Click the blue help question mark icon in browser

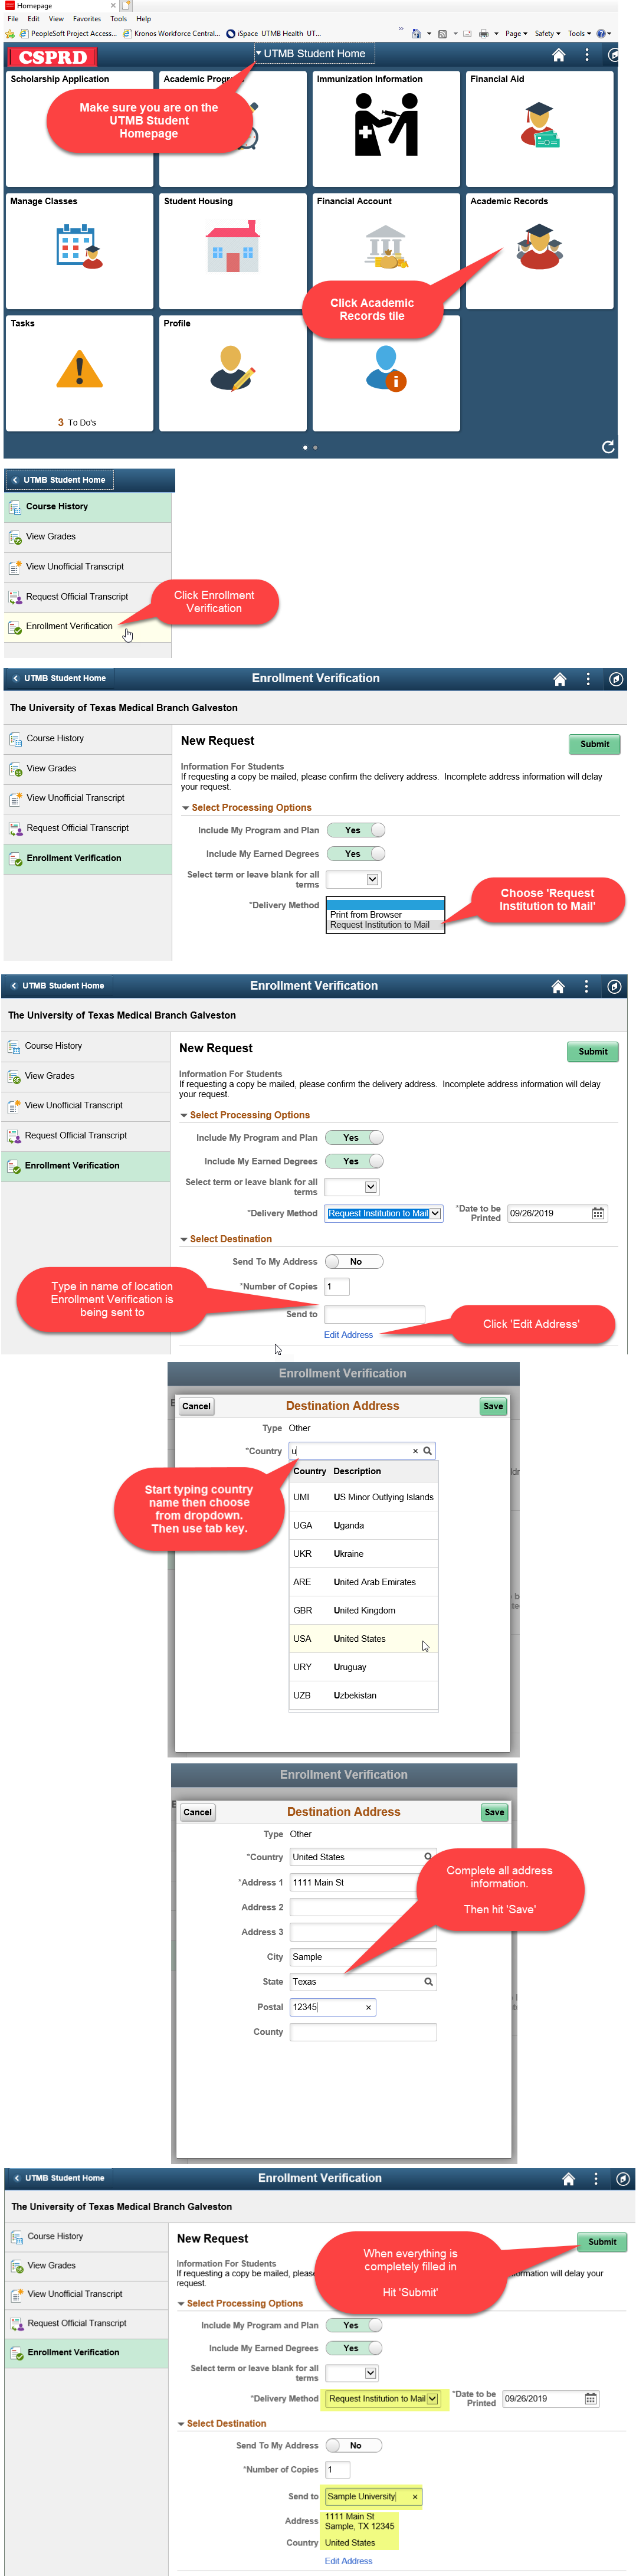(601, 33)
